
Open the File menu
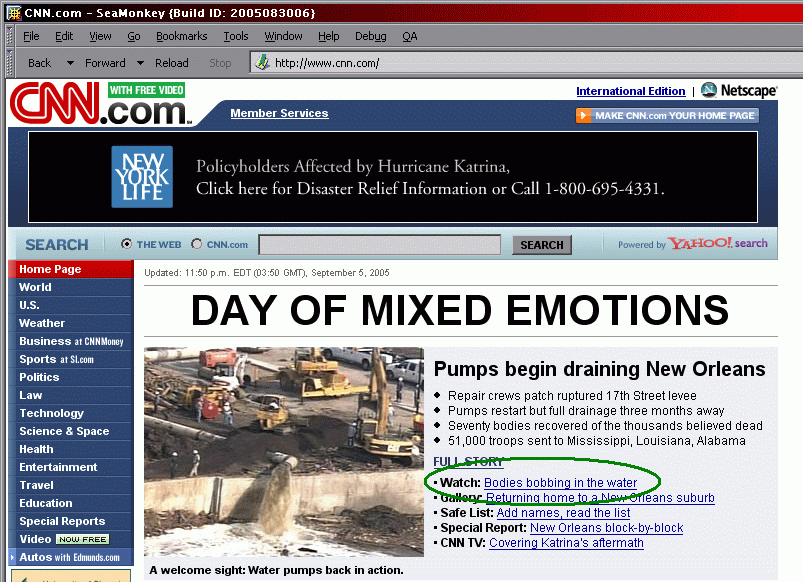point(31,36)
